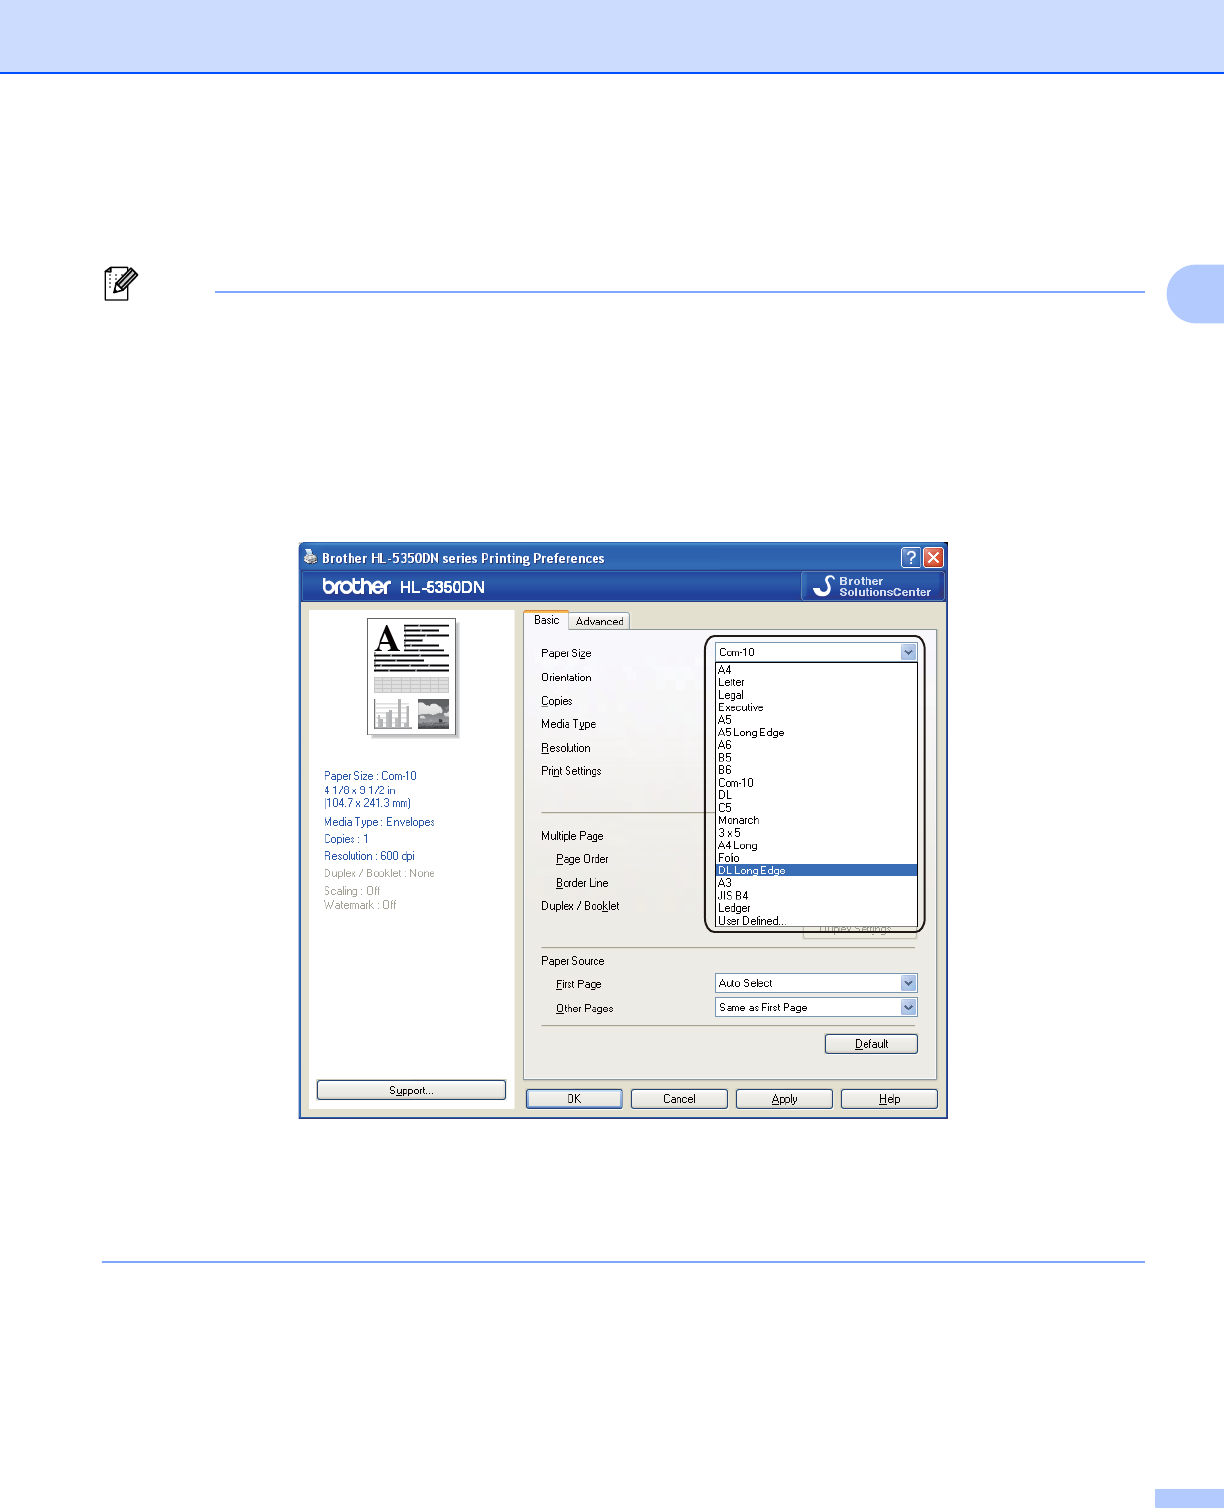Select A4 Long in the paper size list

point(816,845)
